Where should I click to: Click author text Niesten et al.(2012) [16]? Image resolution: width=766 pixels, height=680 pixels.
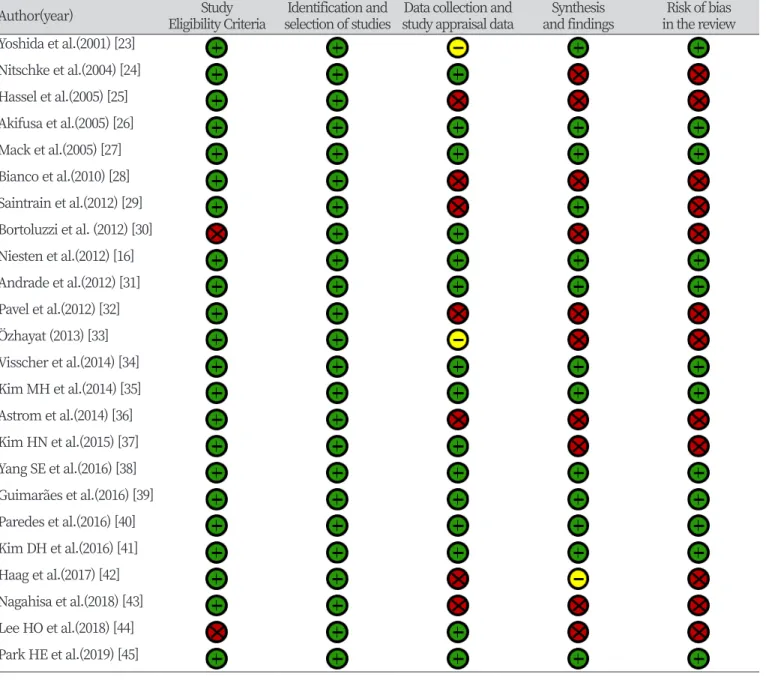tap(66, 256)
